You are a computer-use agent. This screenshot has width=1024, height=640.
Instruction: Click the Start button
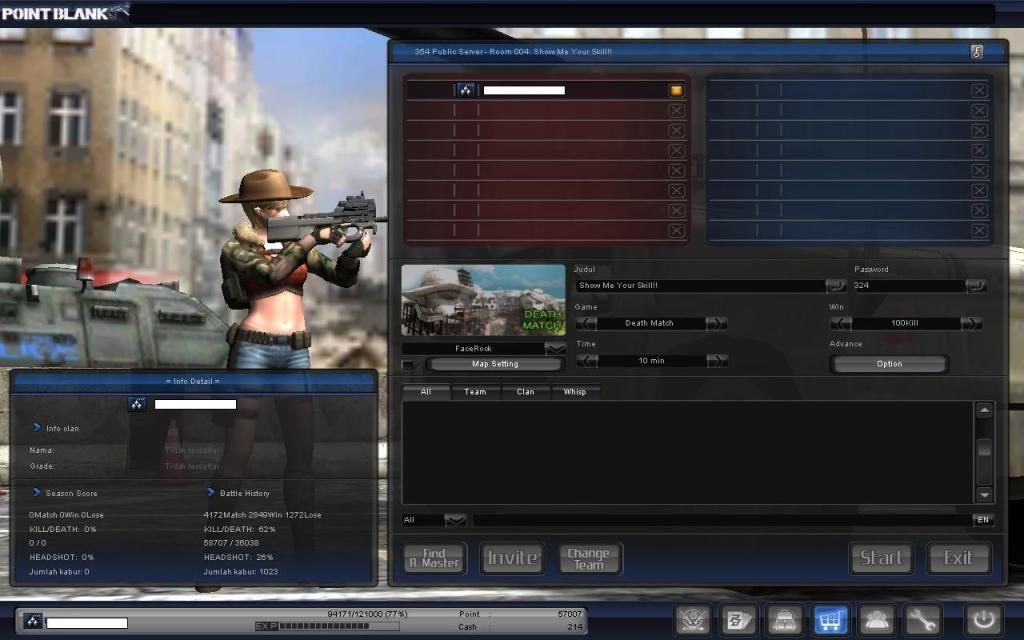[x=881, y=558]
